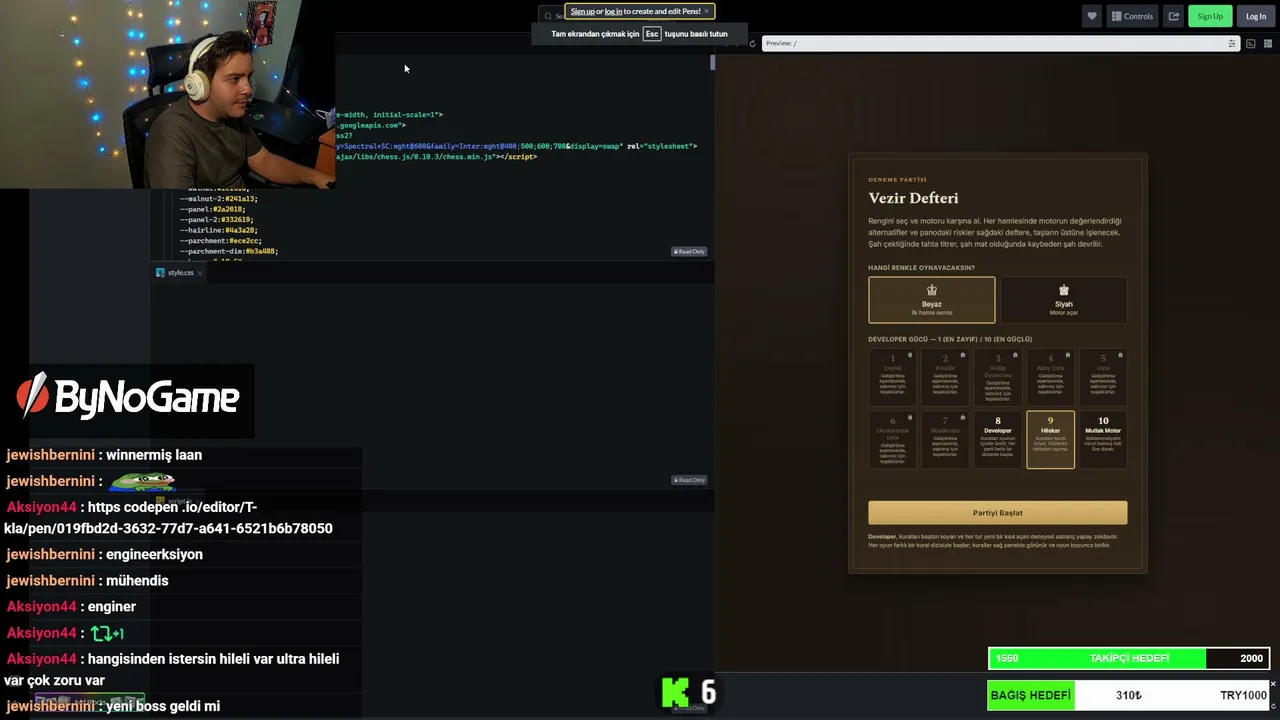Image resolution: width=1280 pixels, height=720 pixels.
Task: Click the green Kick logo overlay
Action: click(675, 692)
